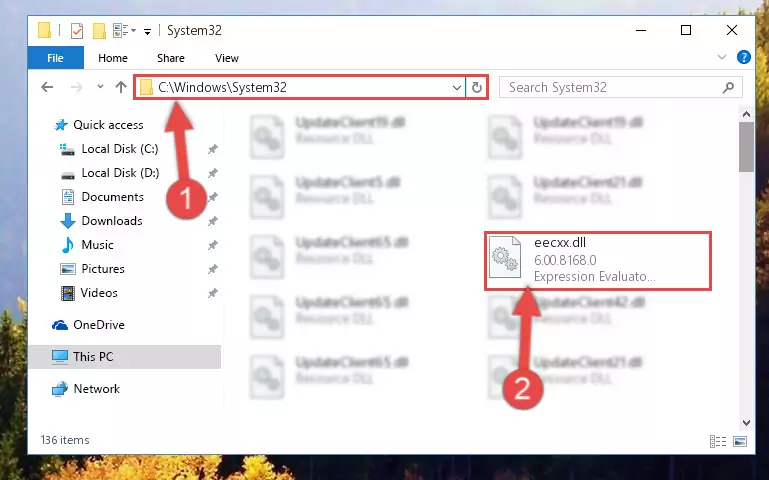The image size is (769, 480).
Task: Click the pin icon next to Videos
Action: point(212,293)
